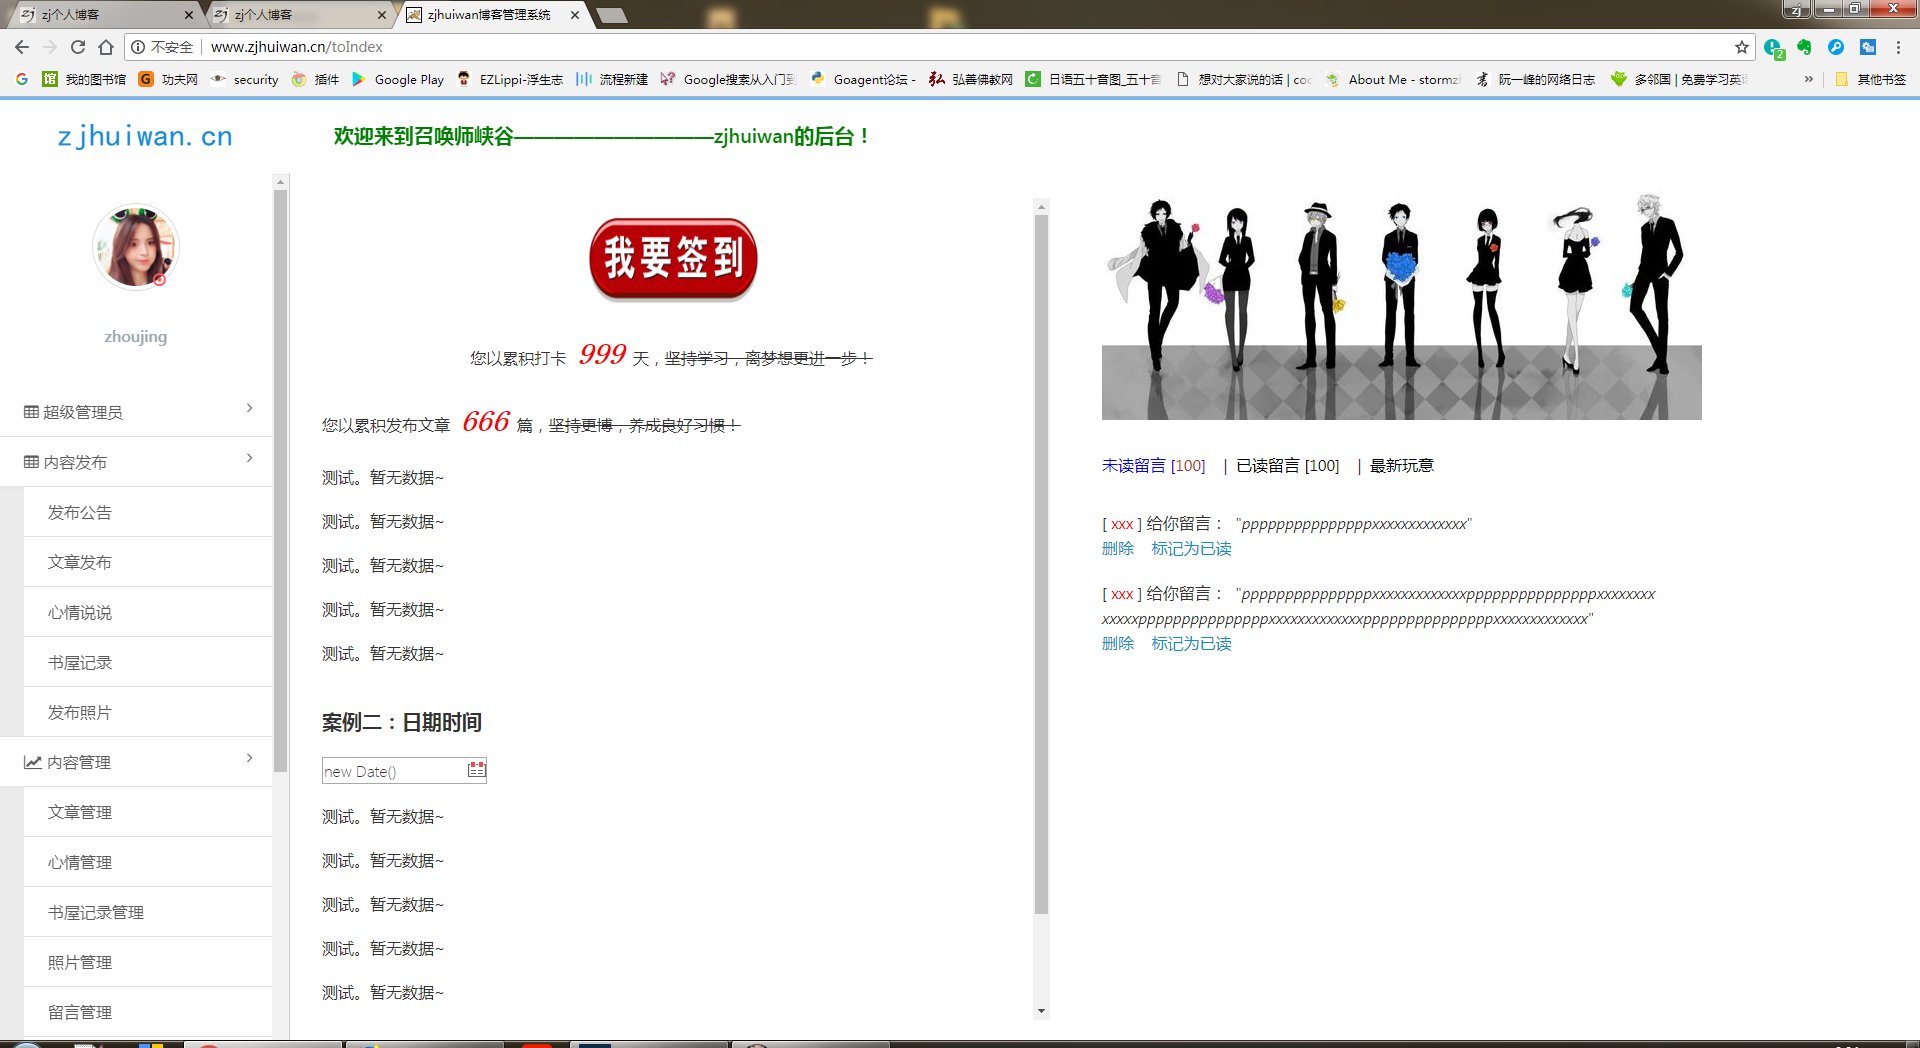Viewport: 1920px width, 1048px height.
Task: Go to browser home icon
Action: point(106,47)
